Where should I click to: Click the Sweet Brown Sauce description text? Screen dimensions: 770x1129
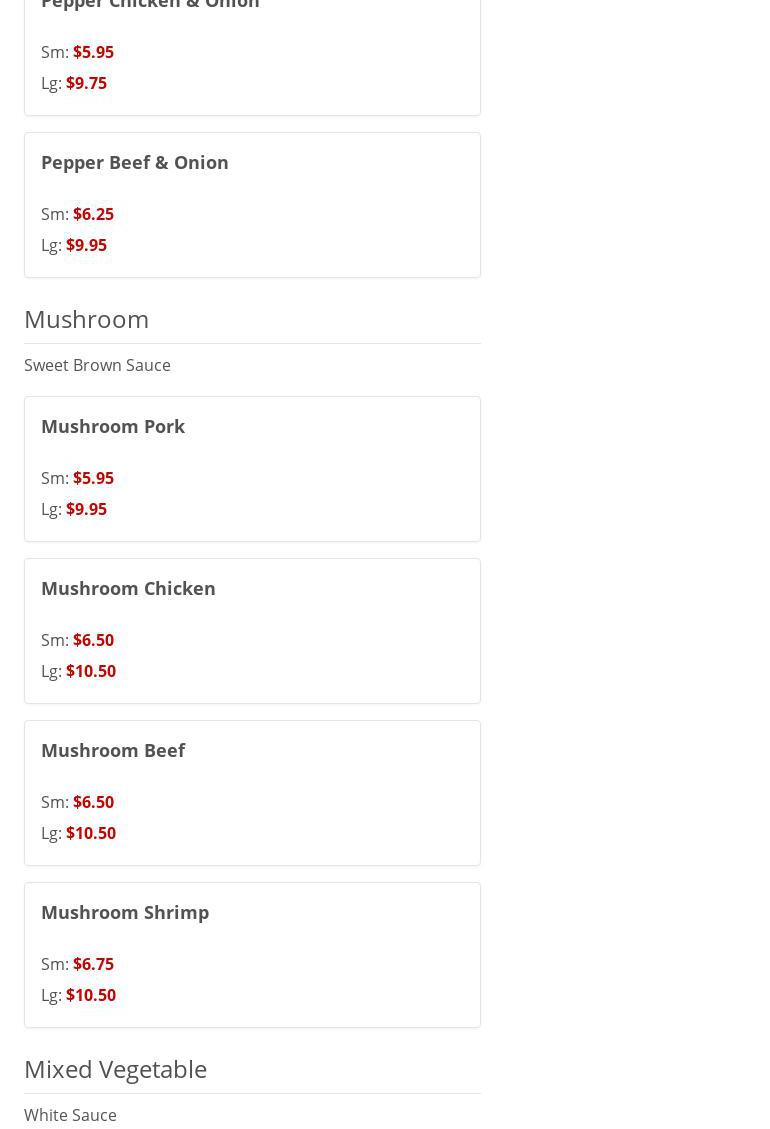click(97, 365)
